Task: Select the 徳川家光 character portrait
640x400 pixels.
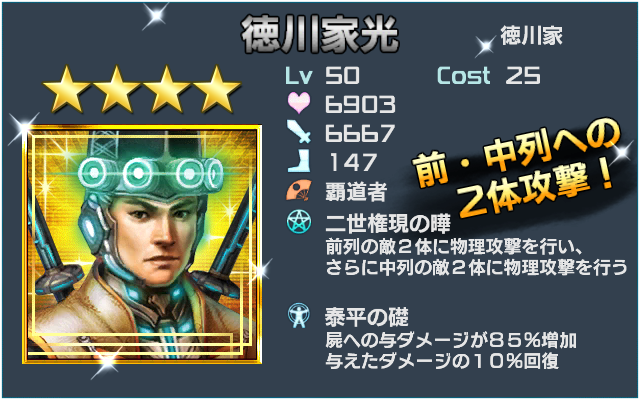Action: point(142,244)
